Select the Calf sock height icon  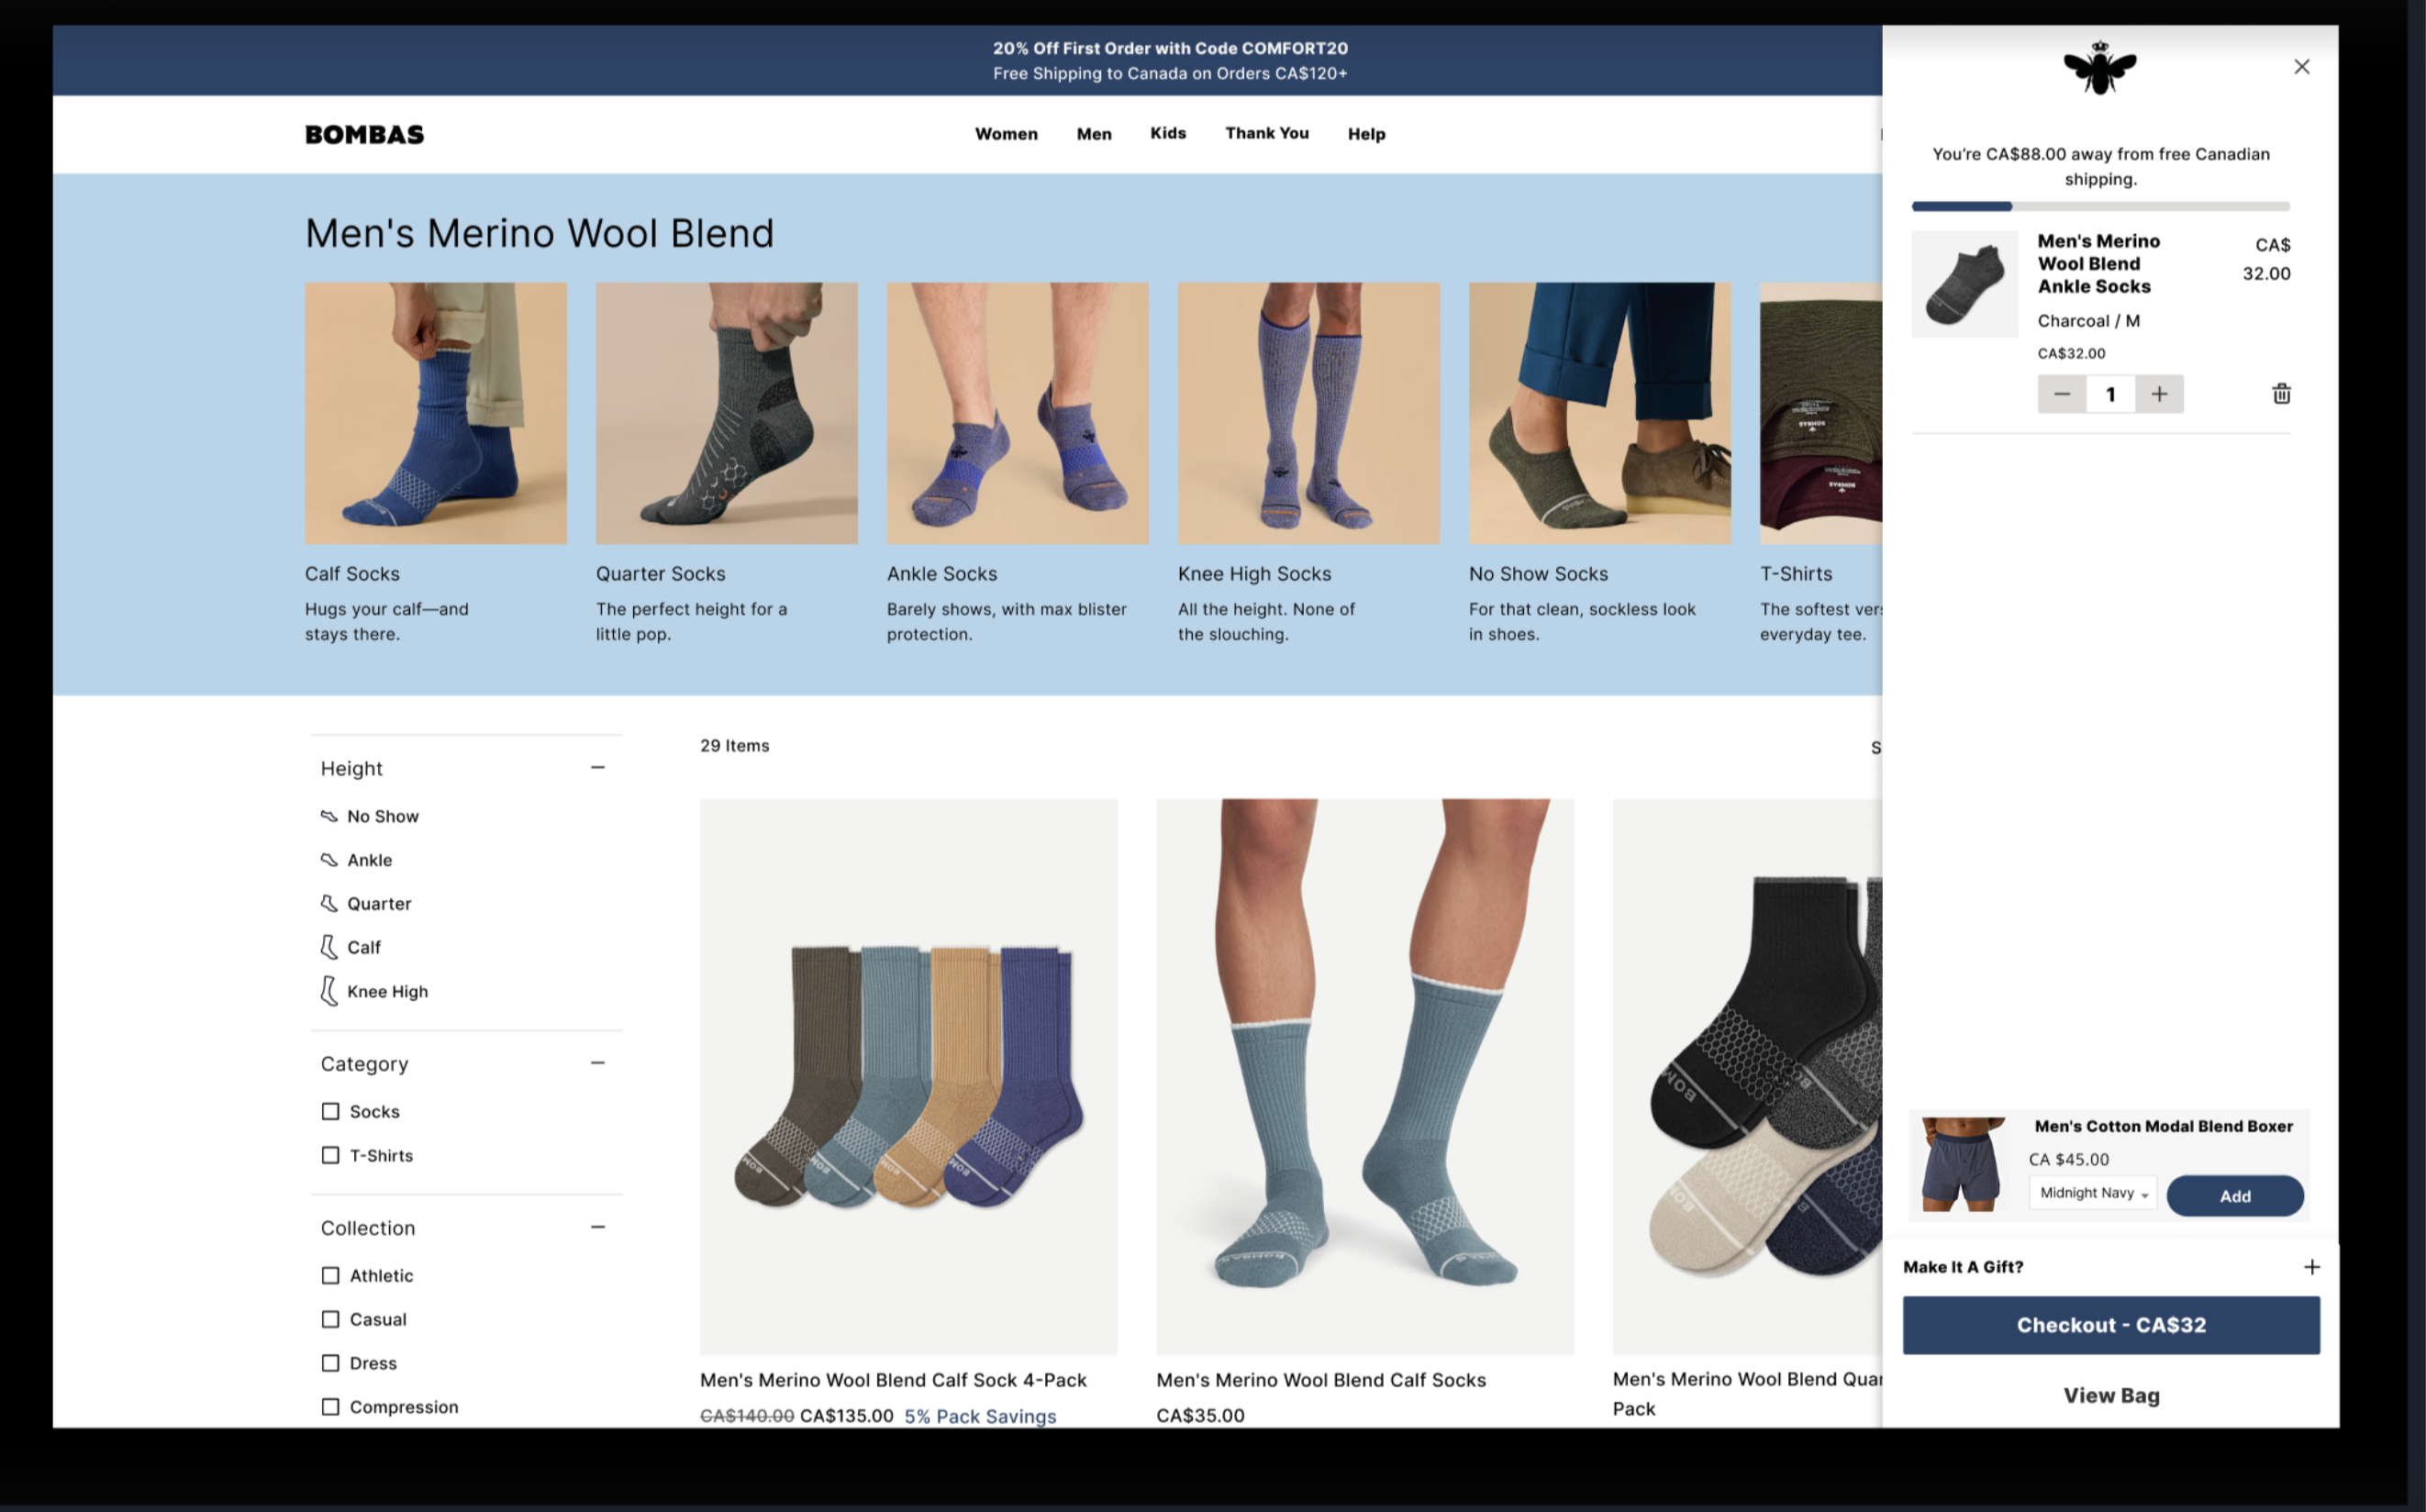(x=329, y=947)
